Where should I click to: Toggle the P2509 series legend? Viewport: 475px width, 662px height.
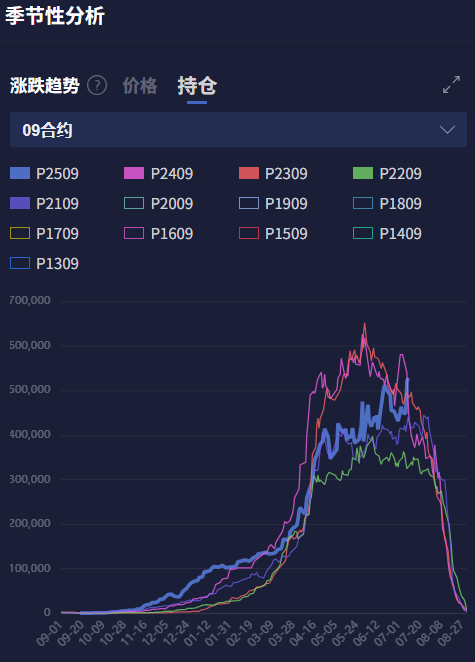[44, 174]
